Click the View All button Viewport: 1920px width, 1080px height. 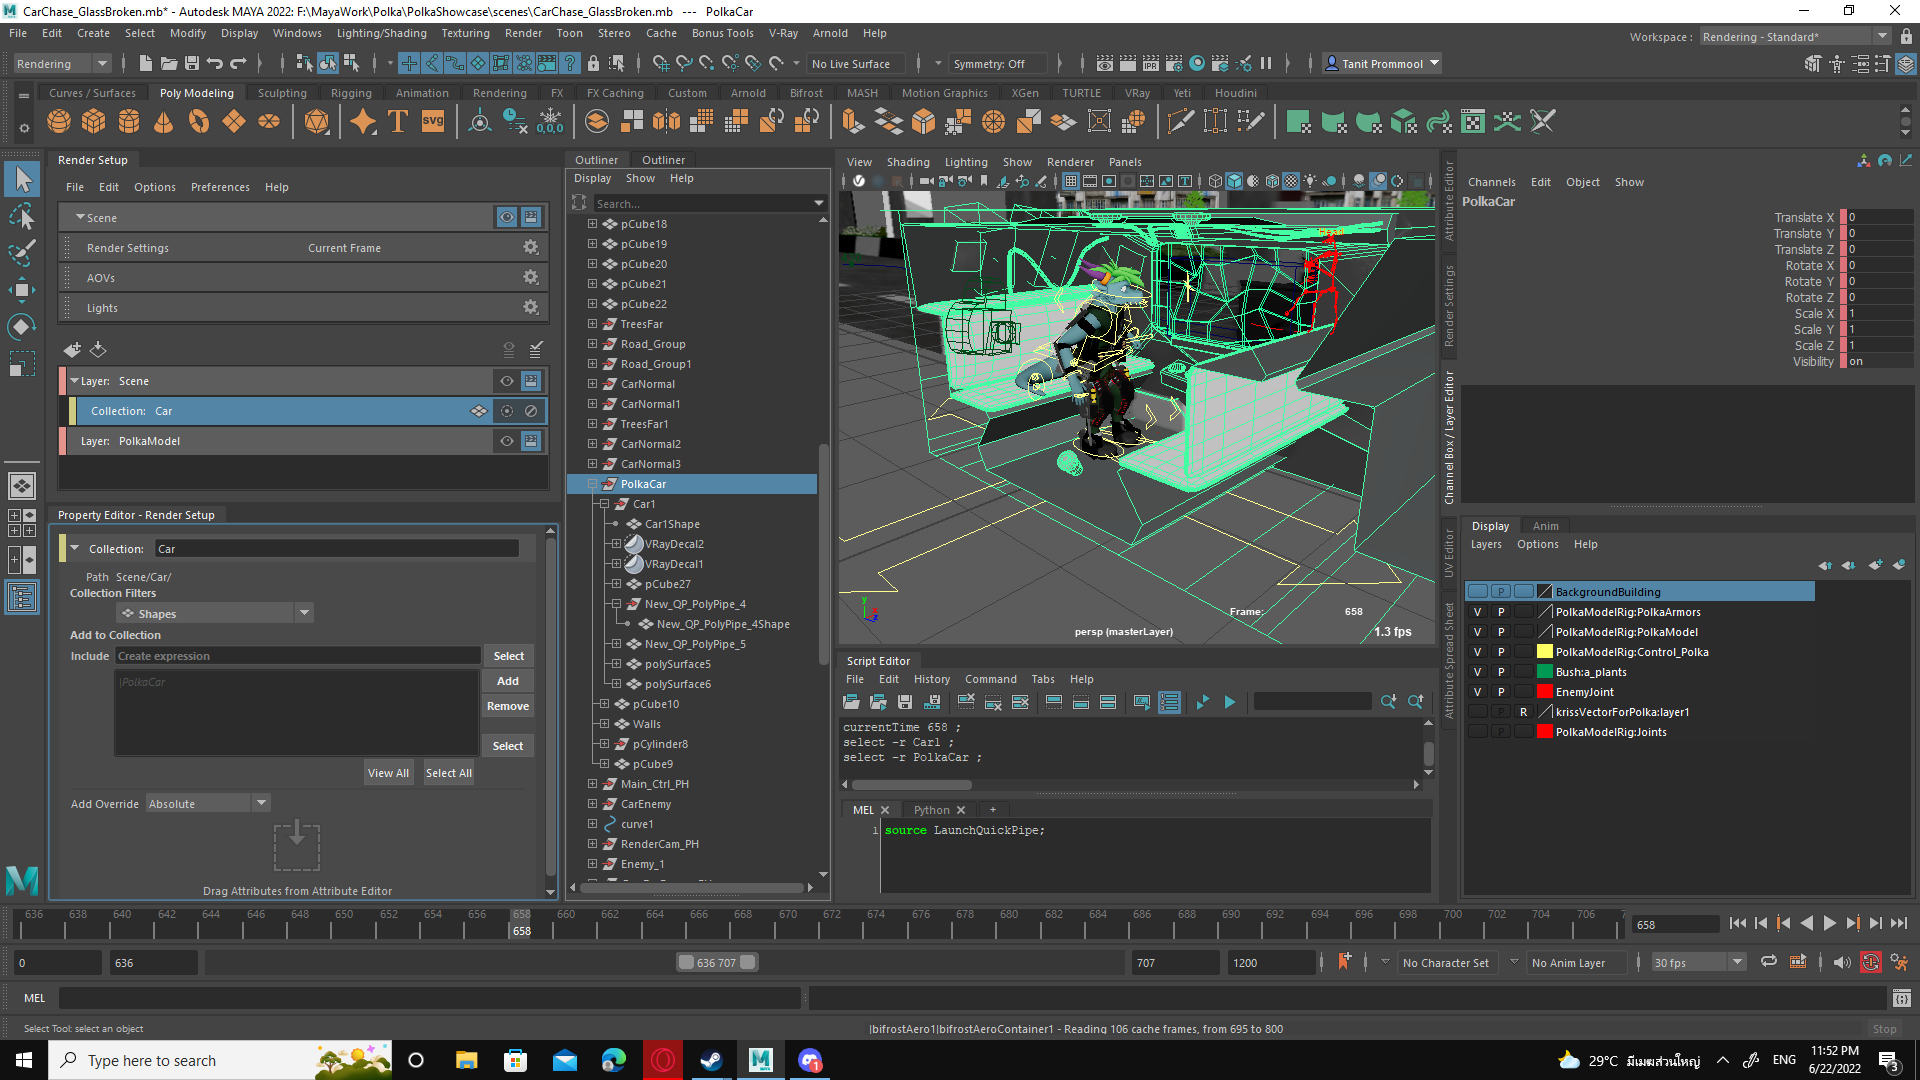(388, 773)
